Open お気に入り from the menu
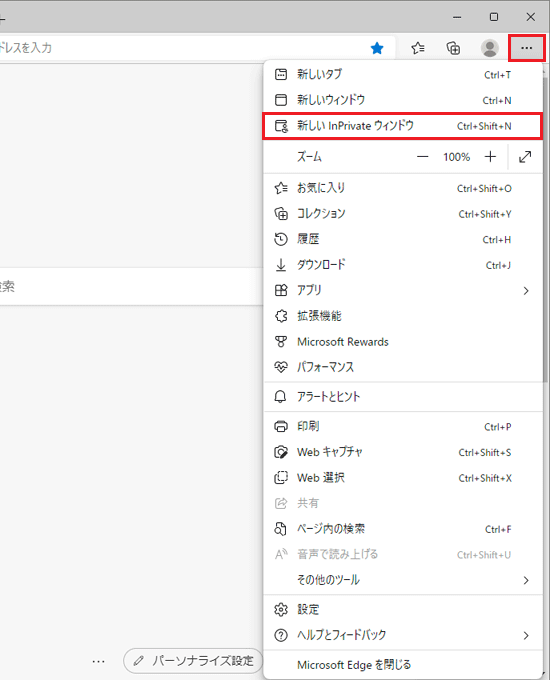Viewport: 550px width, 680px height. click(x=403, y=188)
